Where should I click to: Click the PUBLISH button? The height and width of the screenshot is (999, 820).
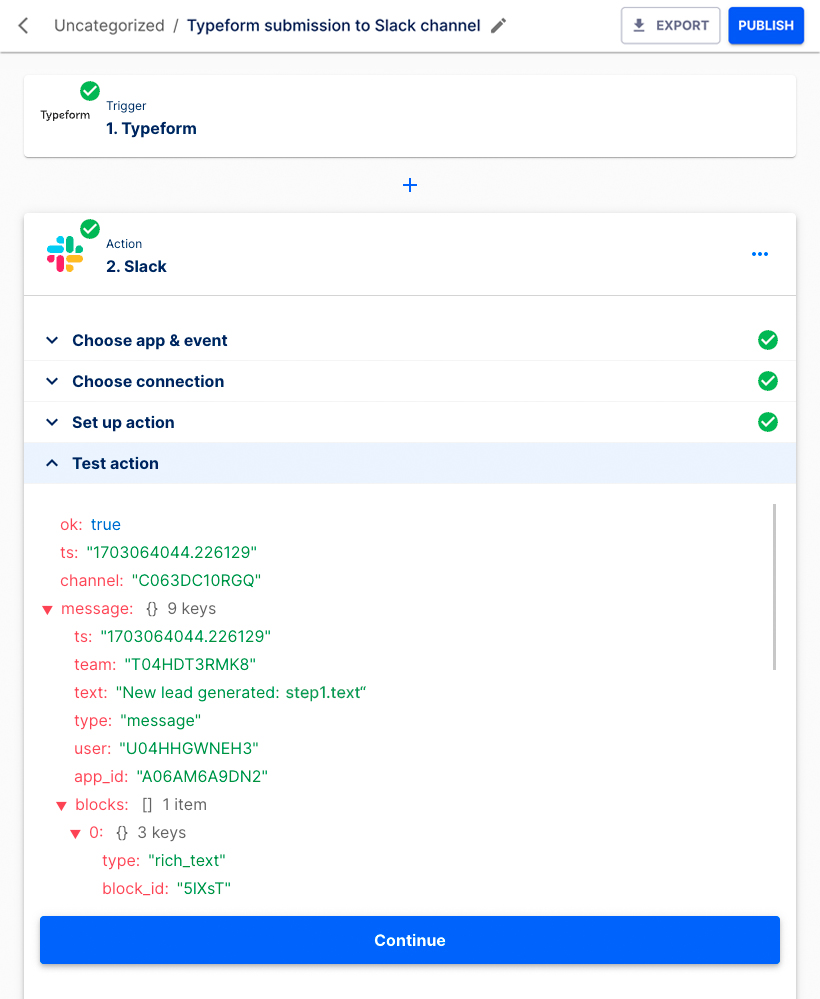click(x=765, y=25)
